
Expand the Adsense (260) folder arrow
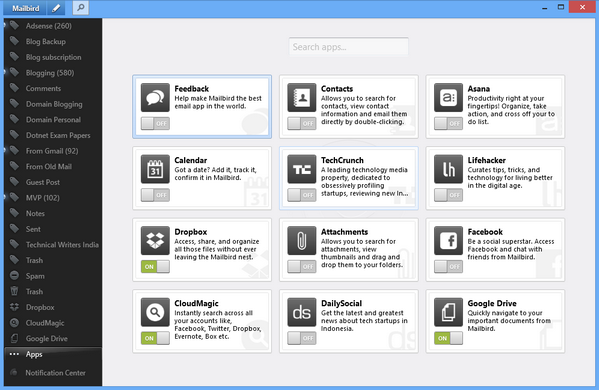click(5, 26)
